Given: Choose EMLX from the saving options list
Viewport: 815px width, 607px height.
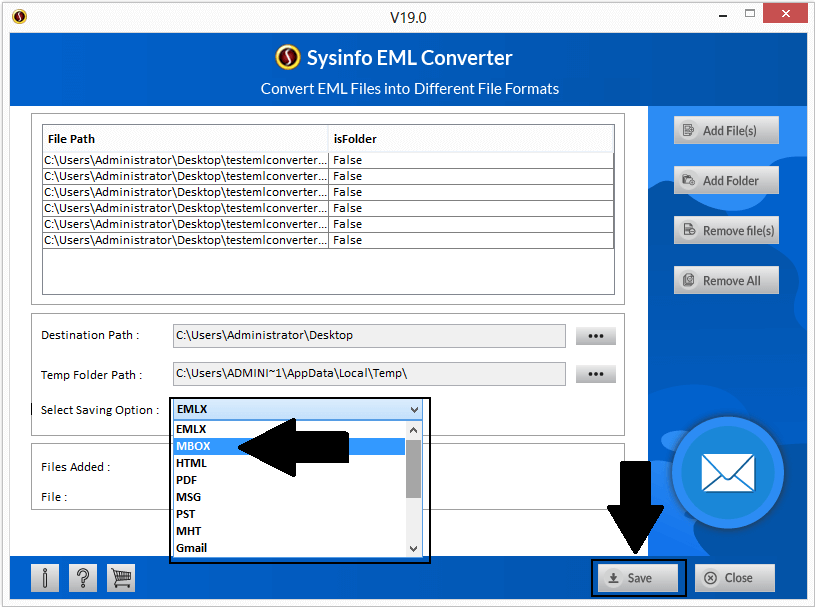Looking at the screenshot, I should point(289,429).
